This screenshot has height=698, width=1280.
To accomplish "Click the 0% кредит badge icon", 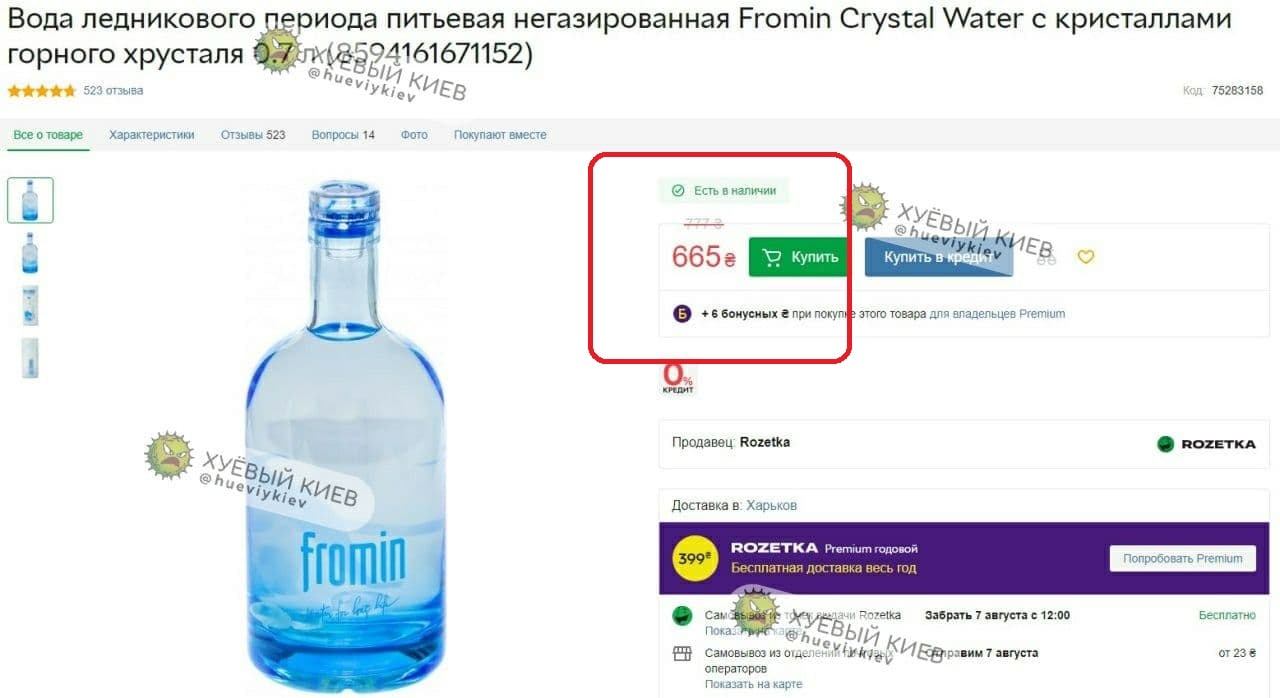I will coord(678,377).
